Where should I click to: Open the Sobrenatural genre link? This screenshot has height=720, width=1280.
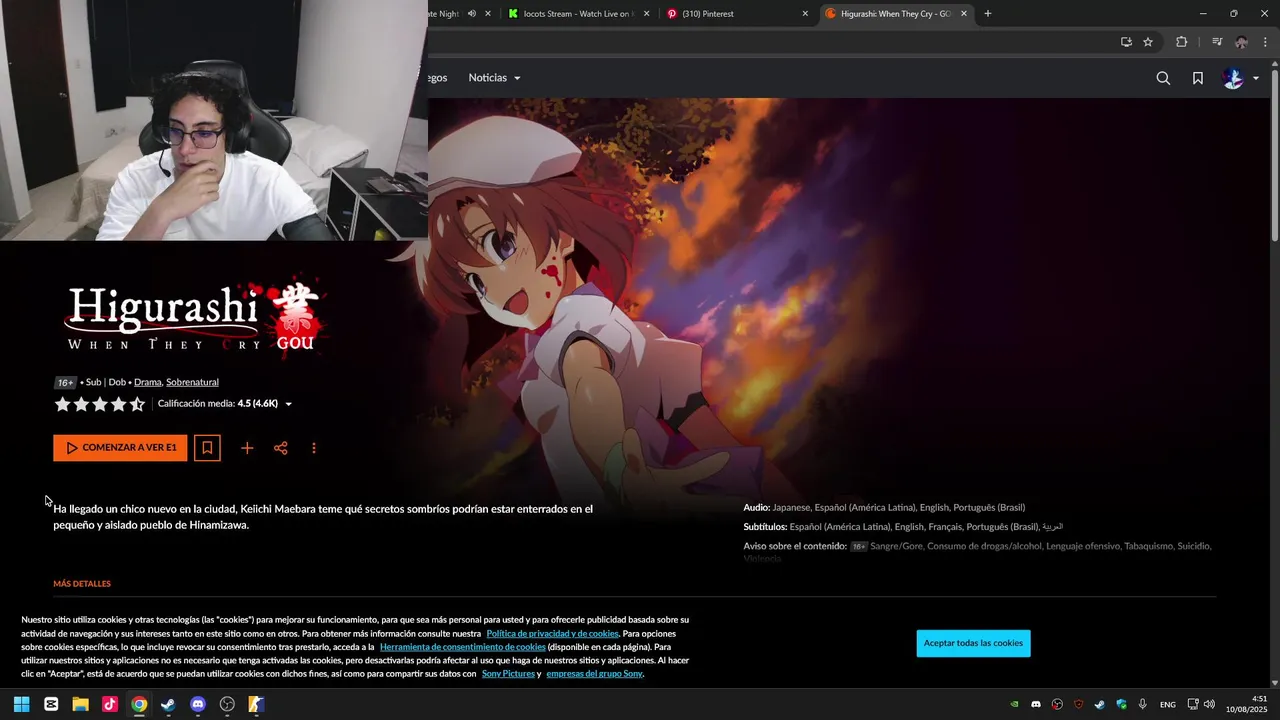(192, 382)
